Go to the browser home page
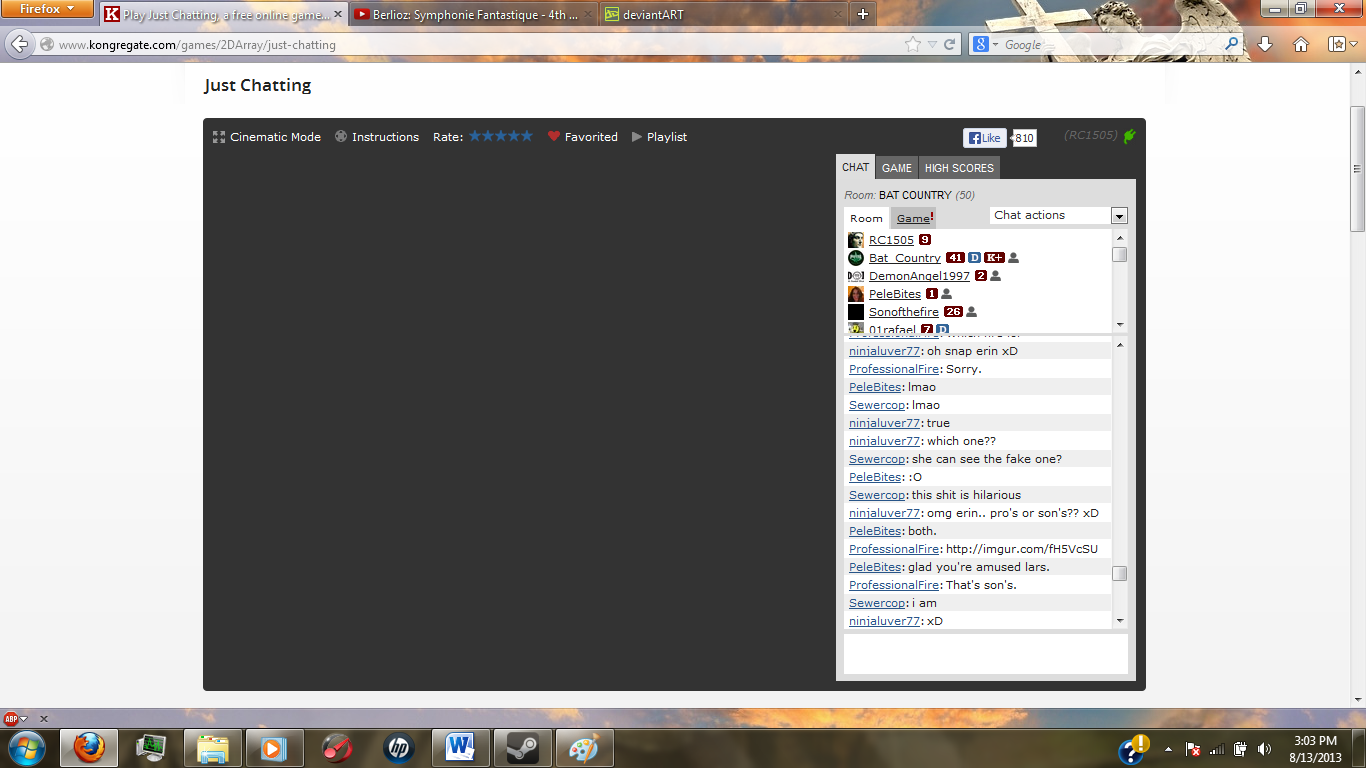 pyautogui.click(x=1301, y=44)
